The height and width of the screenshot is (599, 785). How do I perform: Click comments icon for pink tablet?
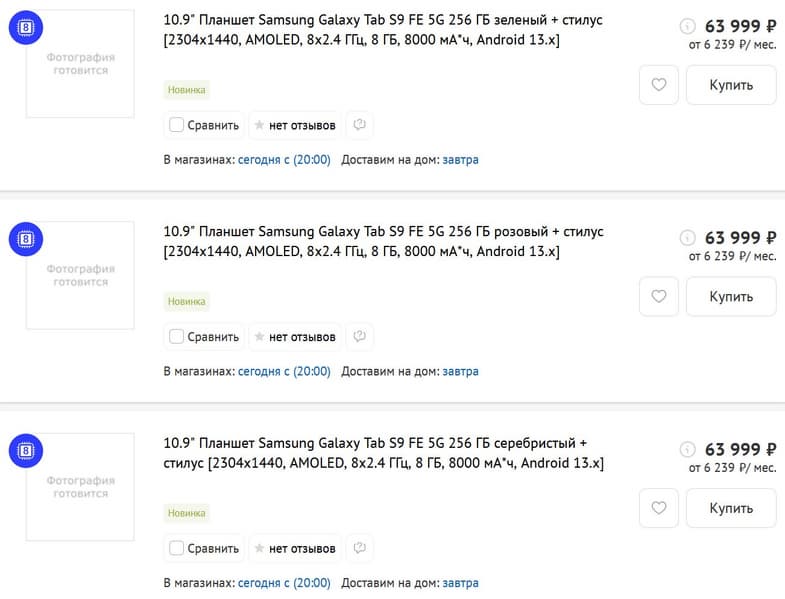[x=359, y=336]
